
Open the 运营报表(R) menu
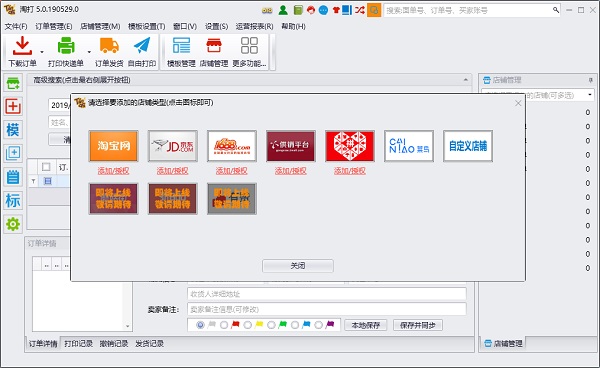coord(254,26)
